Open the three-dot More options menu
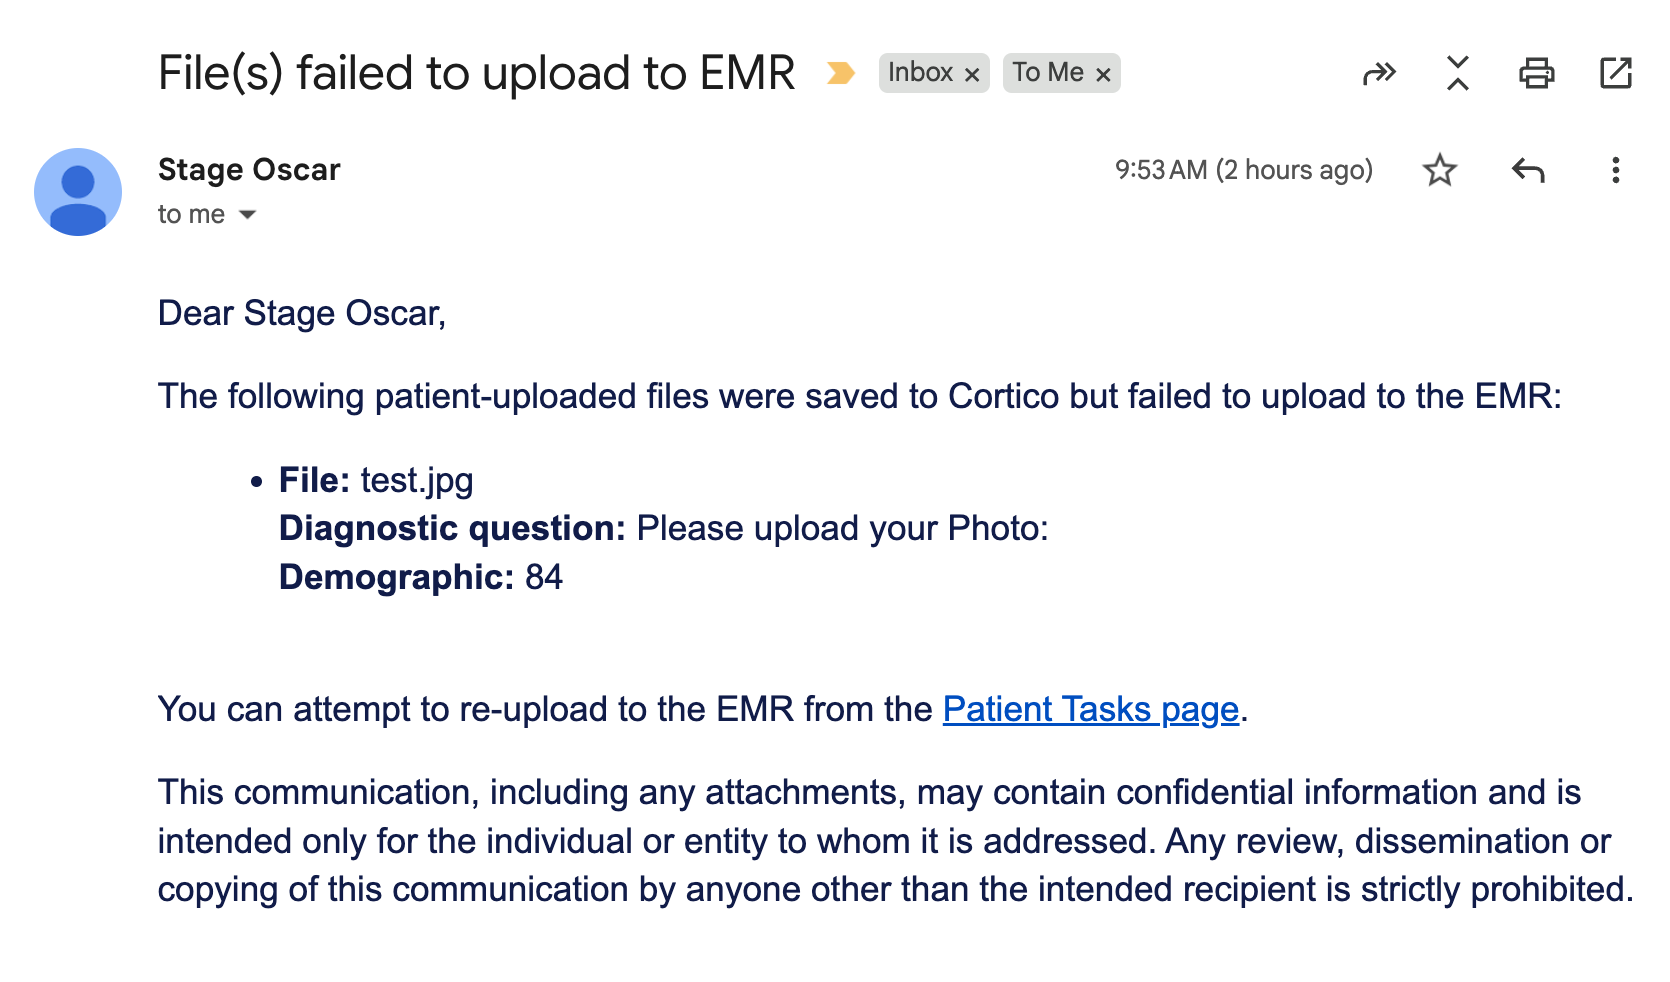Image resolution: width=1670 pixels, height=982 pixels. tap(1615, 171)
